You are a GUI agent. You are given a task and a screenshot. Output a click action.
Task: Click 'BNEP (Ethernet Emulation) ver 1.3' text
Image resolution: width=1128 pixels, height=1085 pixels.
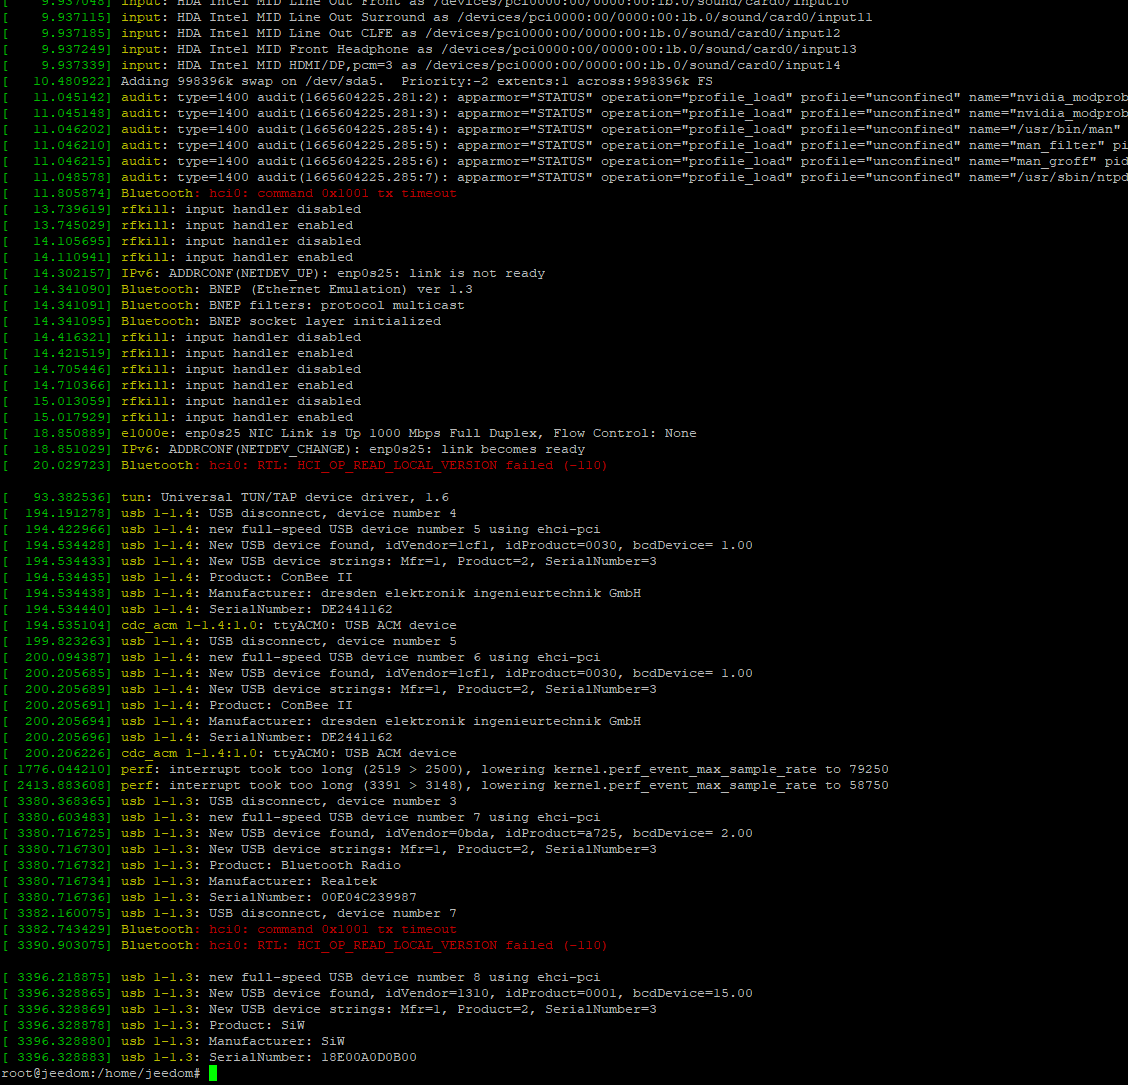click(341, 289)
